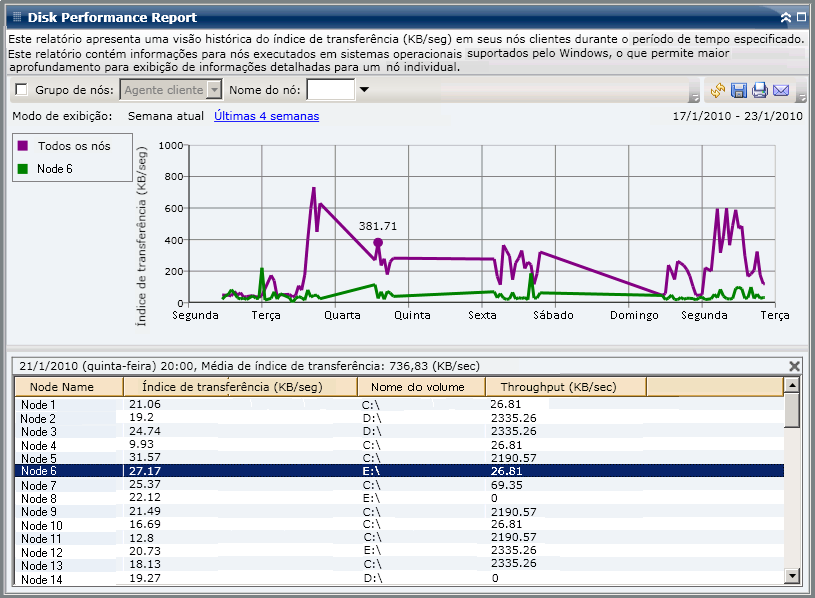
Task: Maximize the Disk Performance Report panel
Action: [x=801, y=17]
